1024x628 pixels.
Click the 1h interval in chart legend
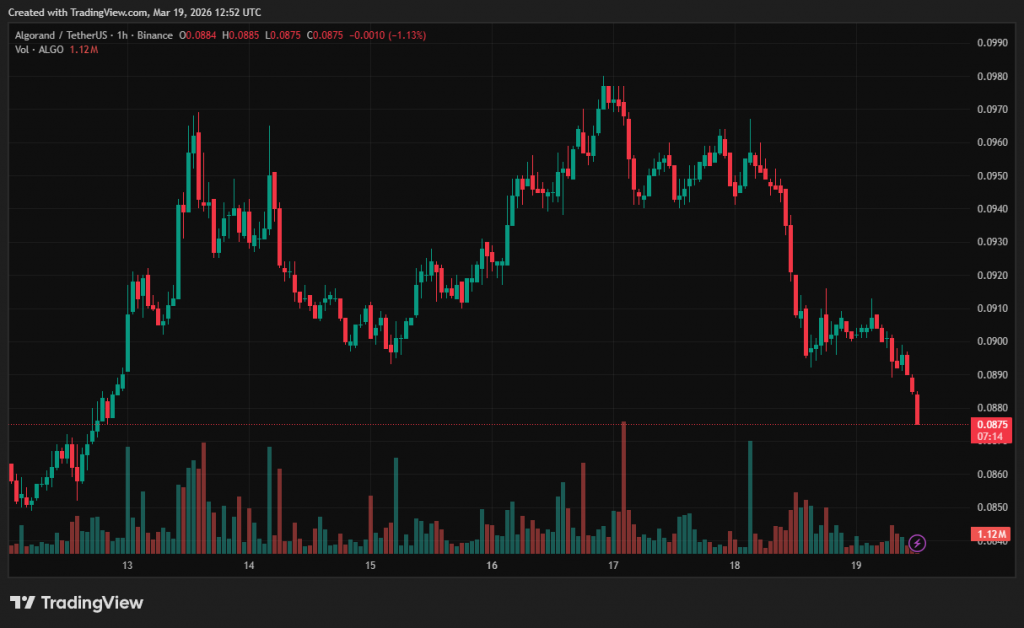point(121,35)
